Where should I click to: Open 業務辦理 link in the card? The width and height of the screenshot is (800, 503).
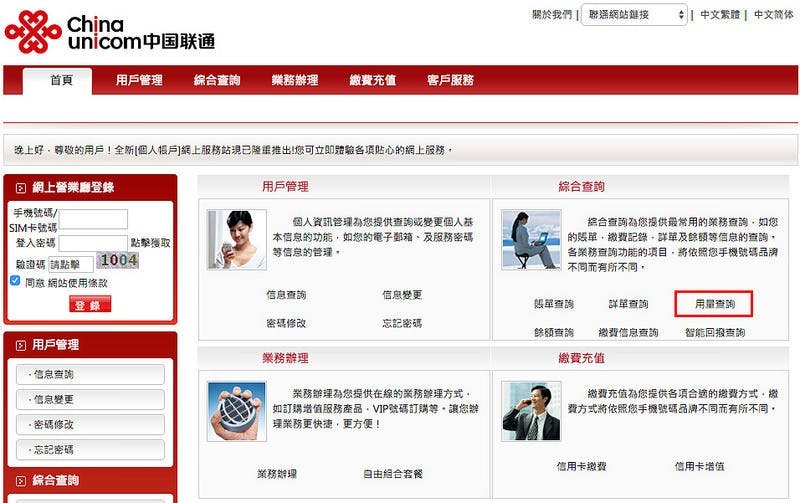point(277,474)
